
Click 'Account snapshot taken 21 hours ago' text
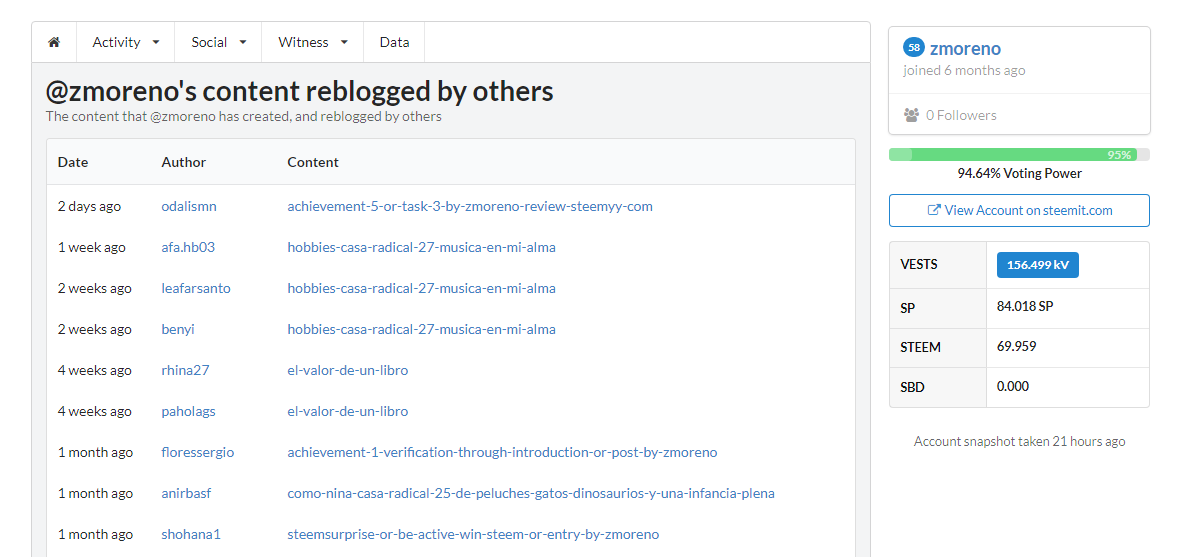[1019, 442]
